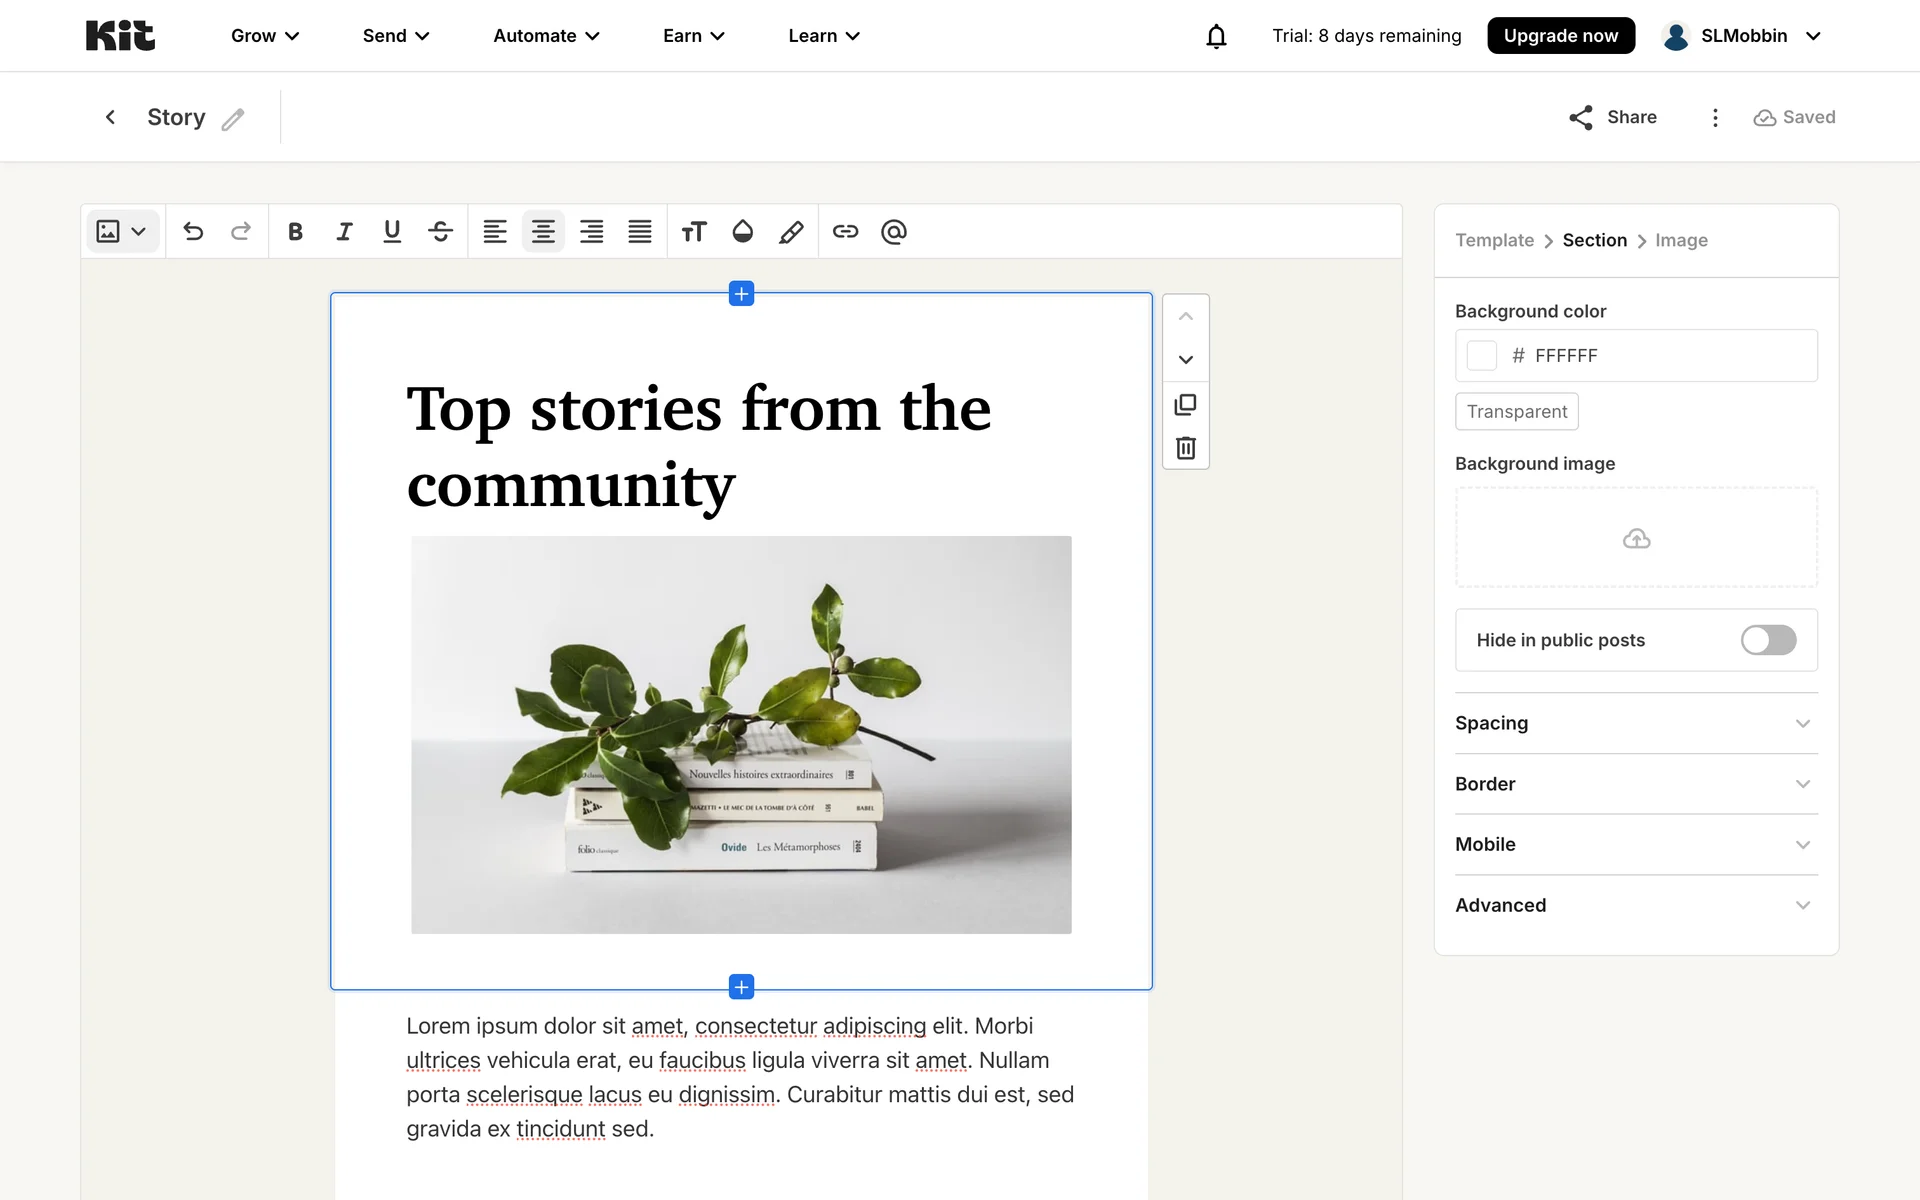Image resolution: width=1920 pixels, height=1200 pixels.
Task: Insert a link with chain icon
Action: pos(845,232)
